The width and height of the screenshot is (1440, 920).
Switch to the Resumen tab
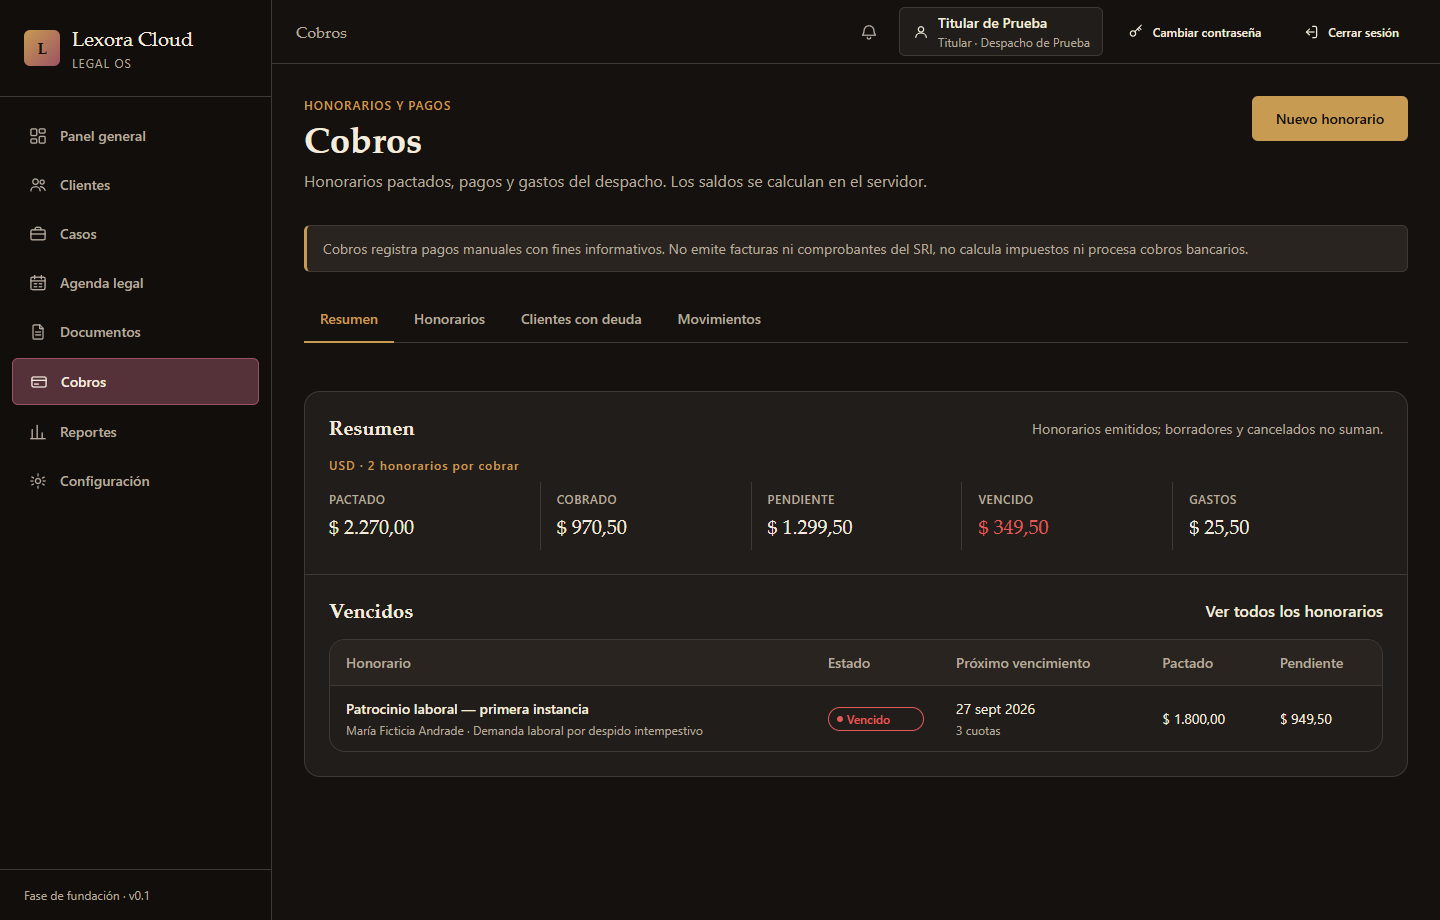click(x=349, y=320)
